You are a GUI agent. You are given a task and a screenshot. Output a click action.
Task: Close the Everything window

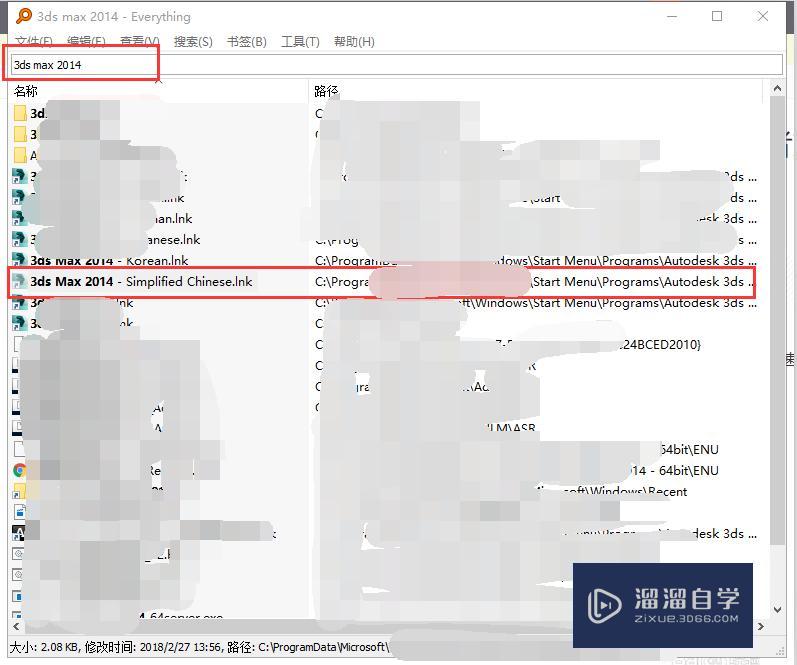[763, 16]
